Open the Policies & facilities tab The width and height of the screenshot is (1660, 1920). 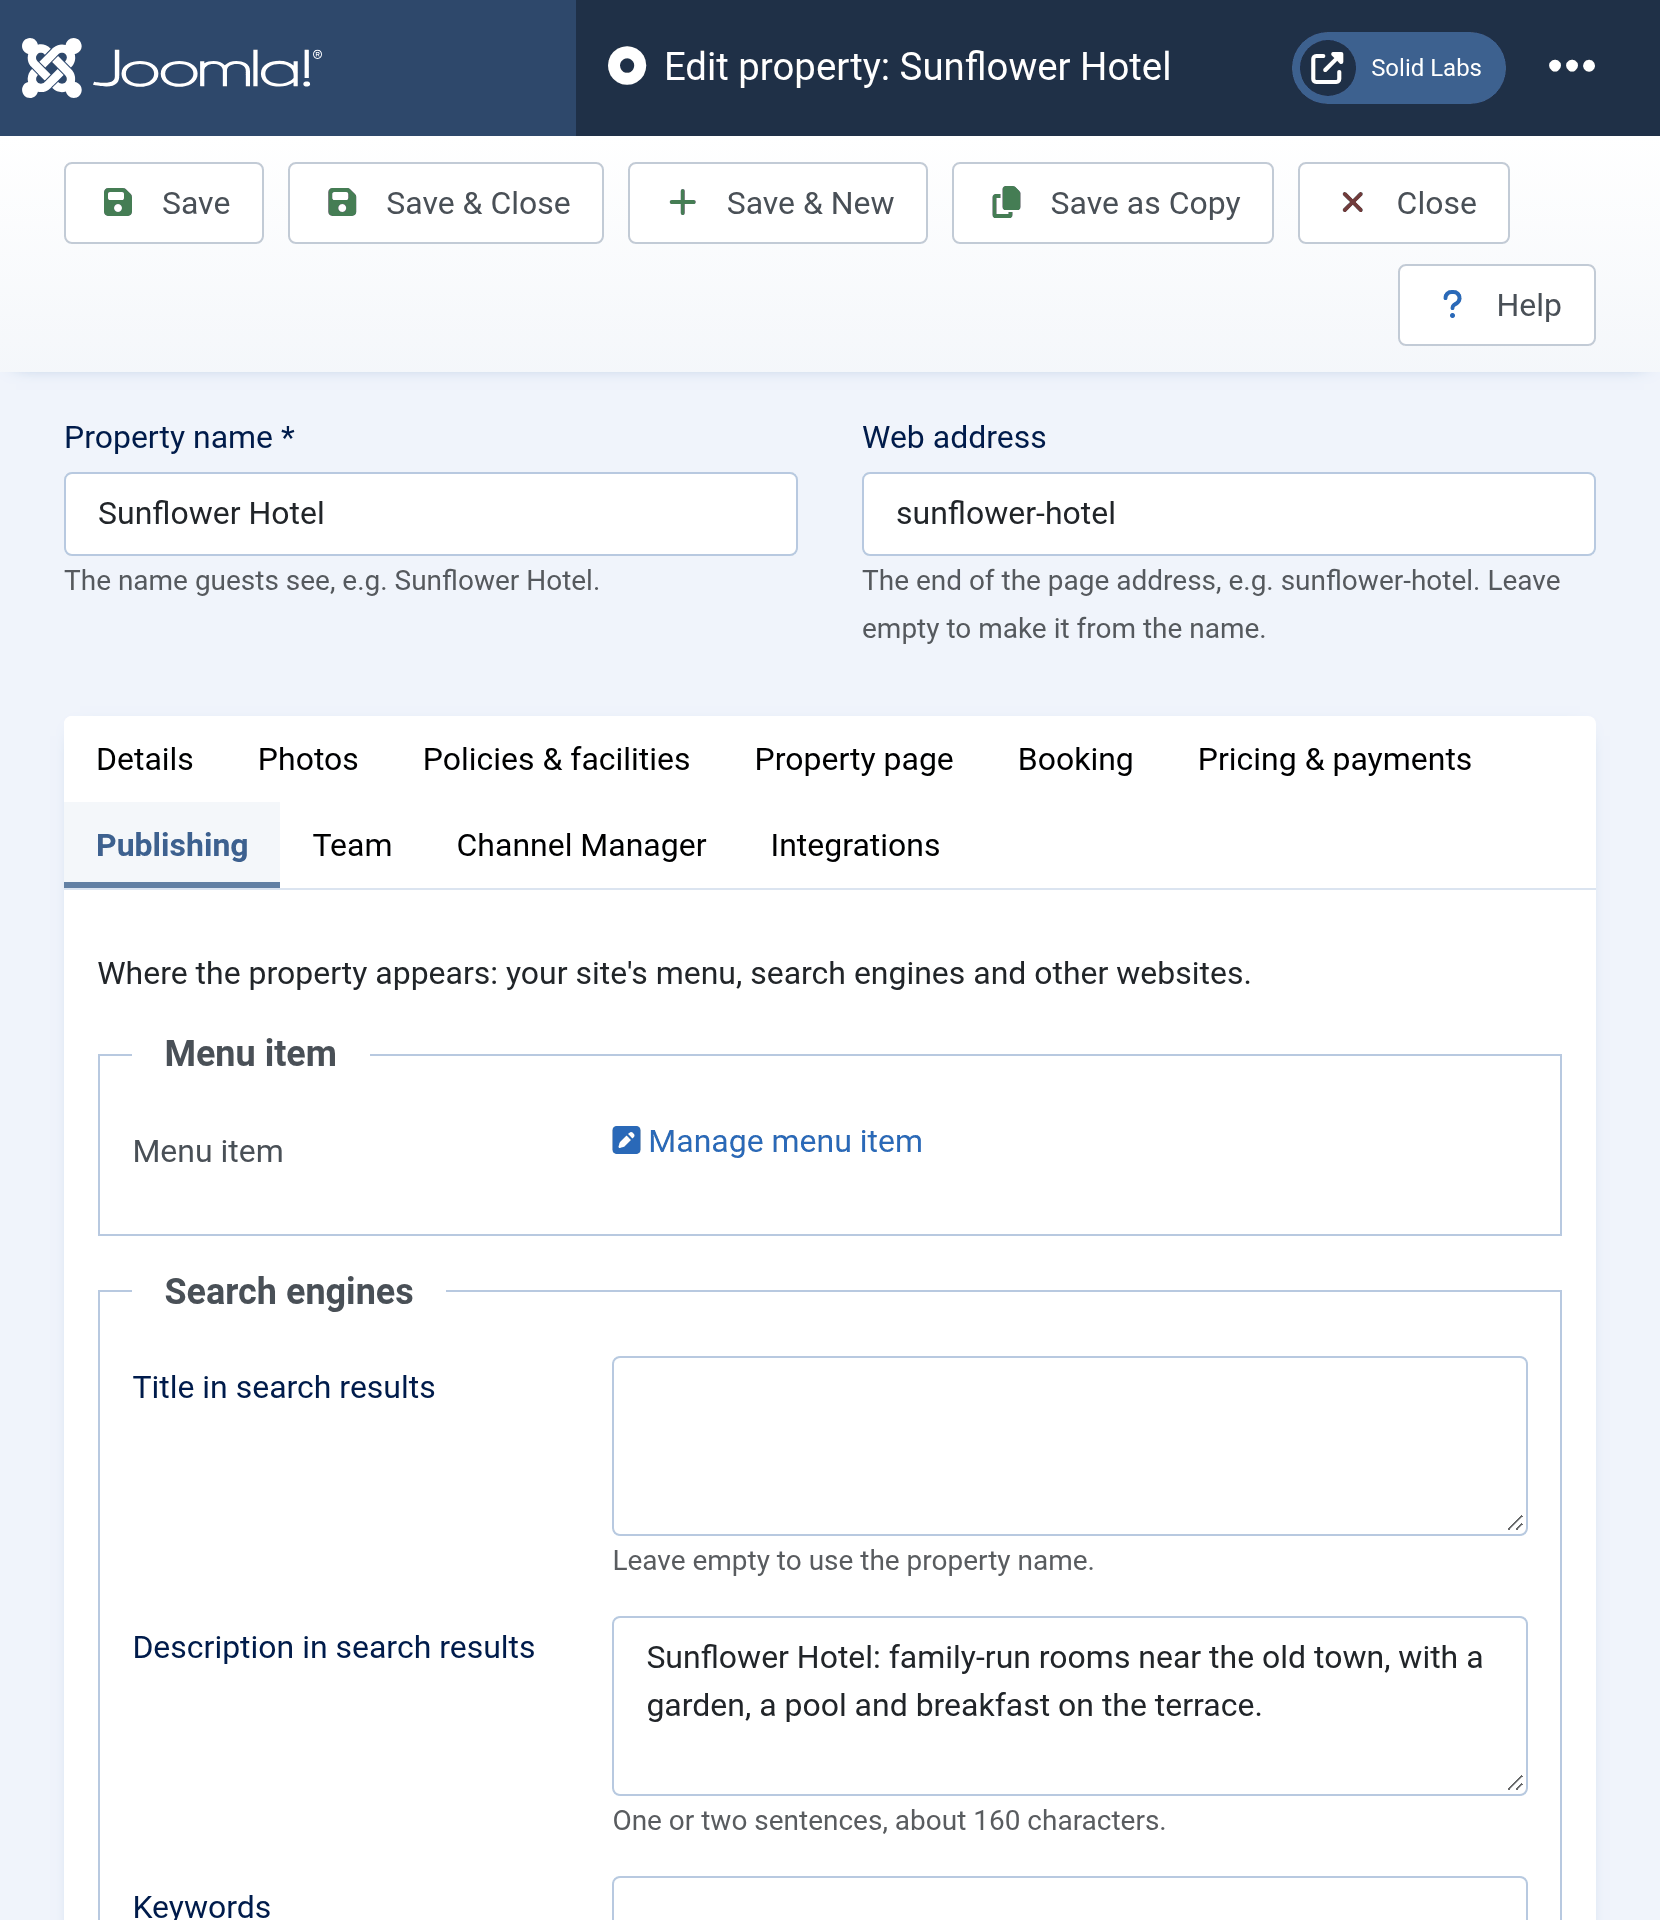pyautogui.click(x=557, y=759)
